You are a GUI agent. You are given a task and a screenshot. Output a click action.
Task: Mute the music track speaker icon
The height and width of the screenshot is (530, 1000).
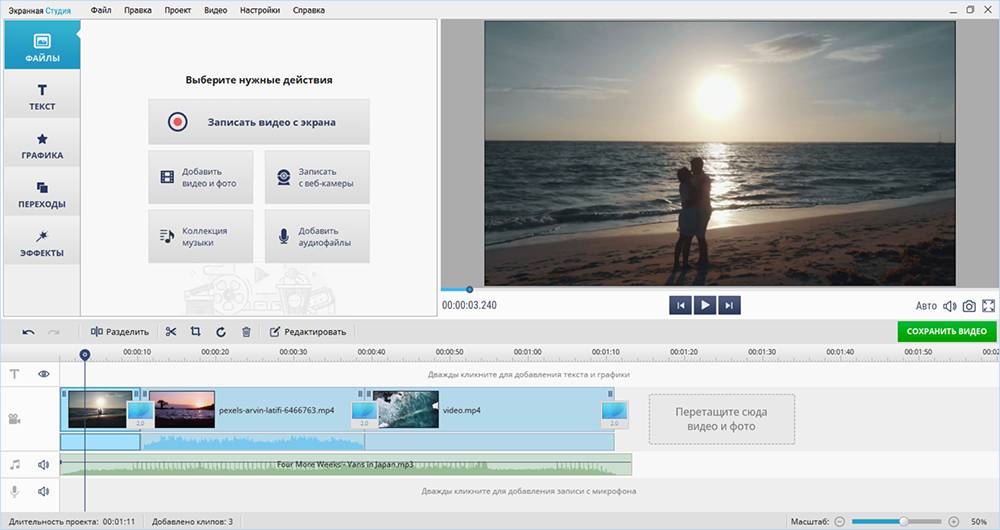[x=44, y=465]
